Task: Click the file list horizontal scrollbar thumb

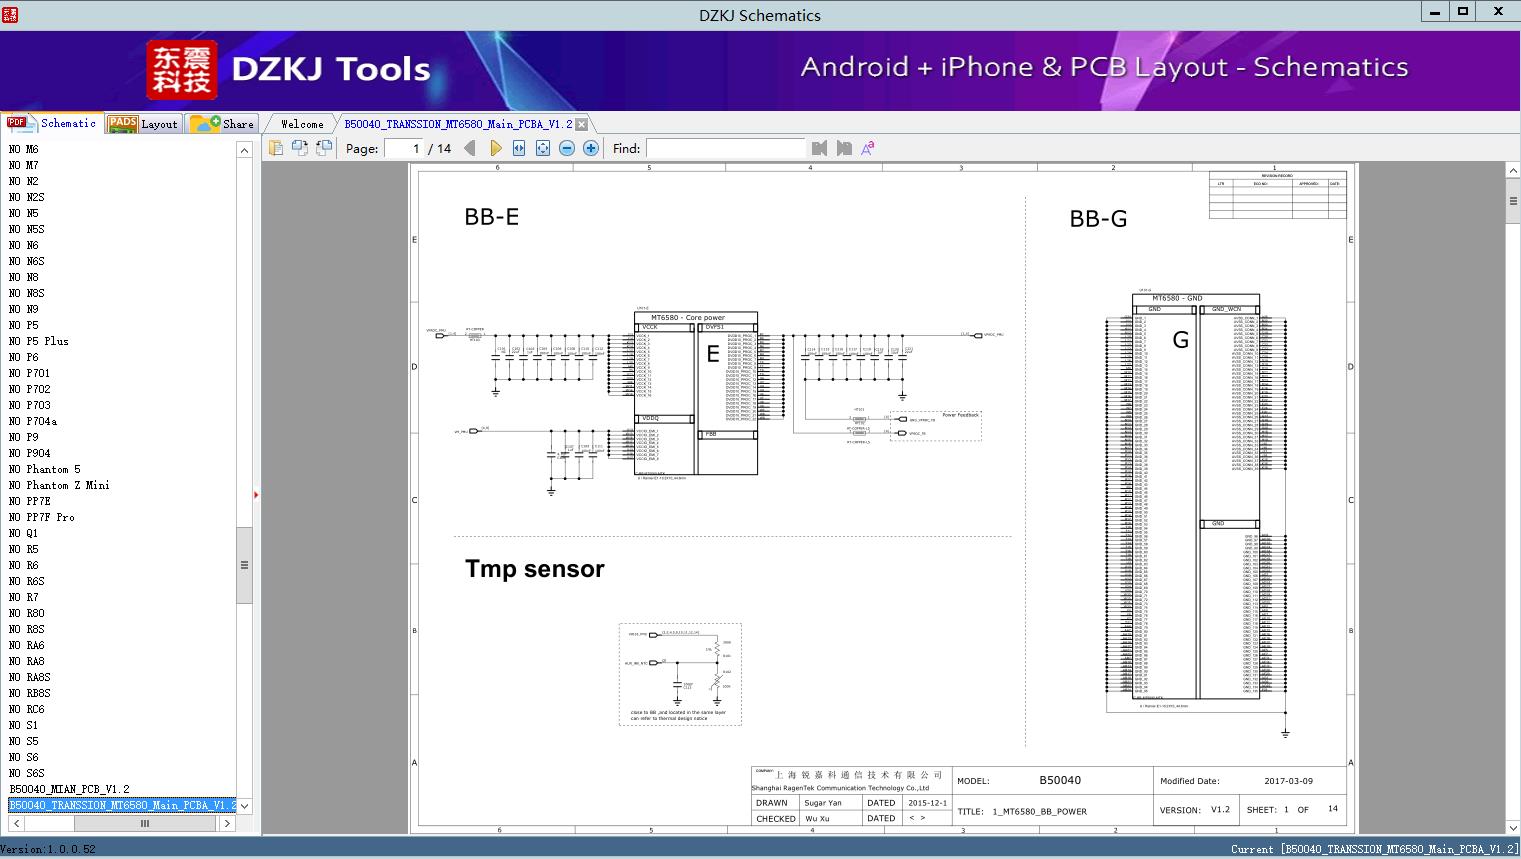Action: pyautogui.click(x=145, y=823)
